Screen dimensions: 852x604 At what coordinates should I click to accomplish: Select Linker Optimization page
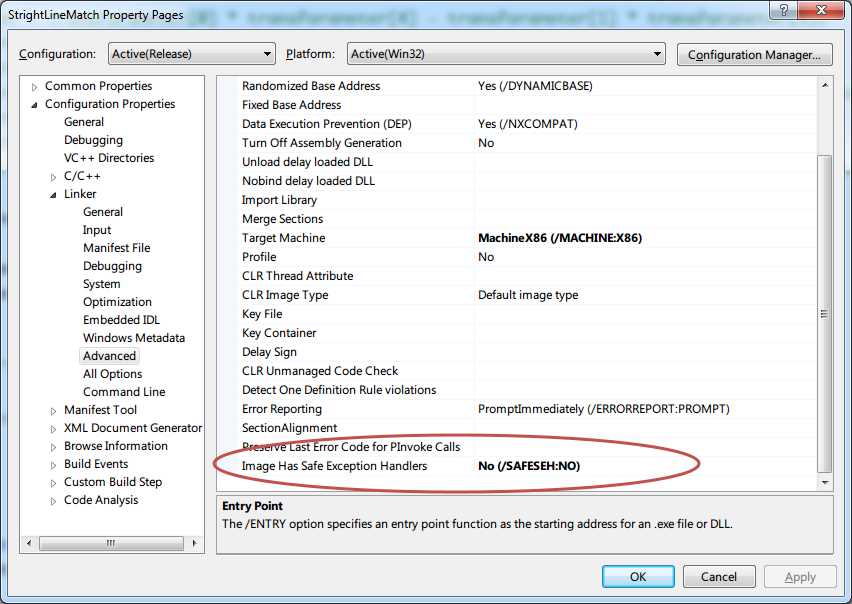pyautogui.click(x=117, y=301)
